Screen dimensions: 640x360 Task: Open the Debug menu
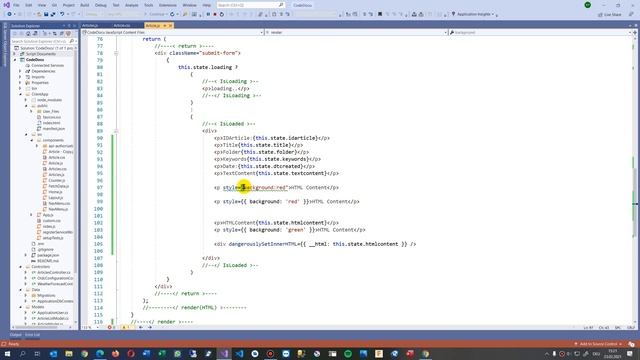click(x=100, y=5)
